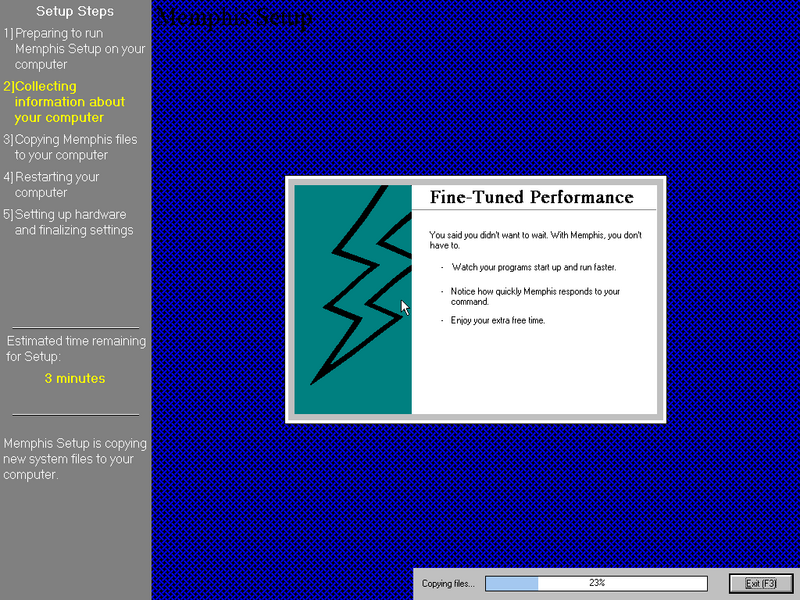The height and width of the screenshot is (600, 800).
Task: Click 'Estimated time remaining for Setup' label
Action: coord(76,348)
